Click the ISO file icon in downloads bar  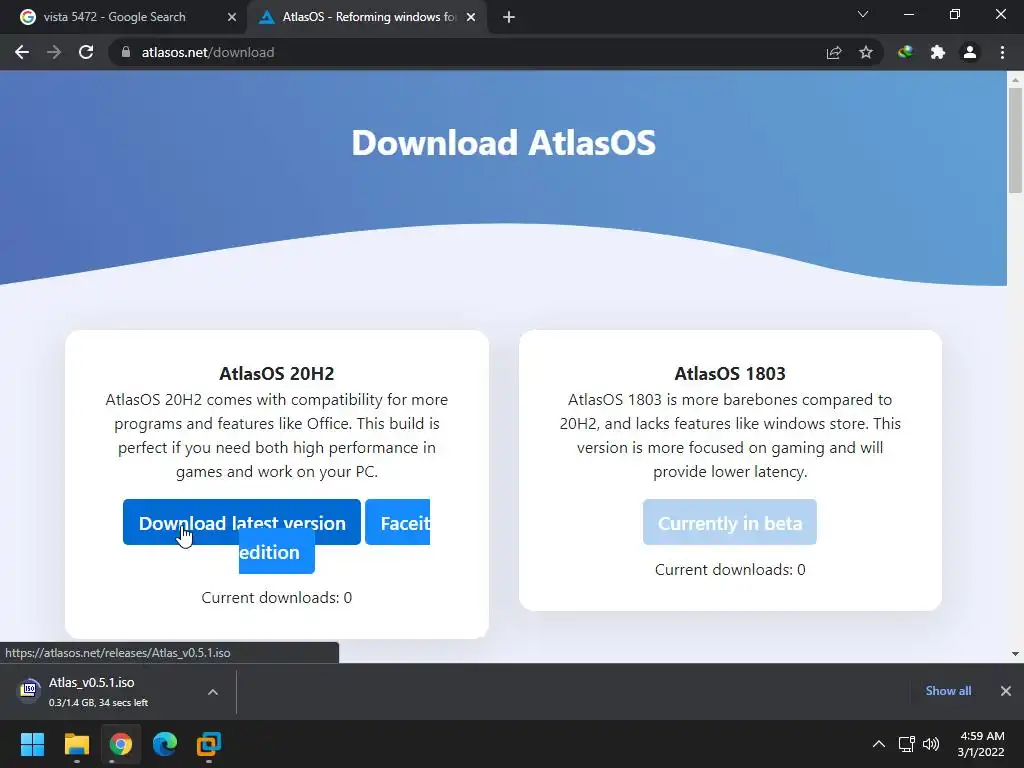click(x=29, y=690)
